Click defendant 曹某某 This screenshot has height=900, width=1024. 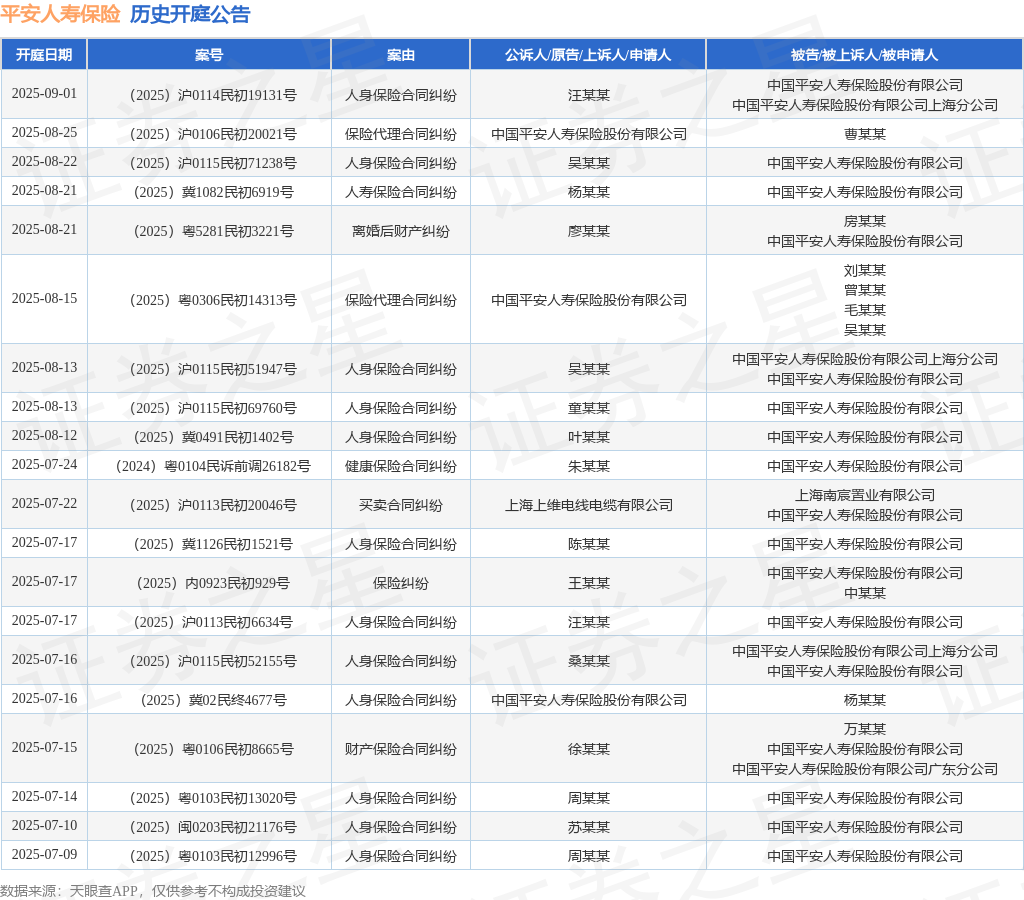[865, 135]
